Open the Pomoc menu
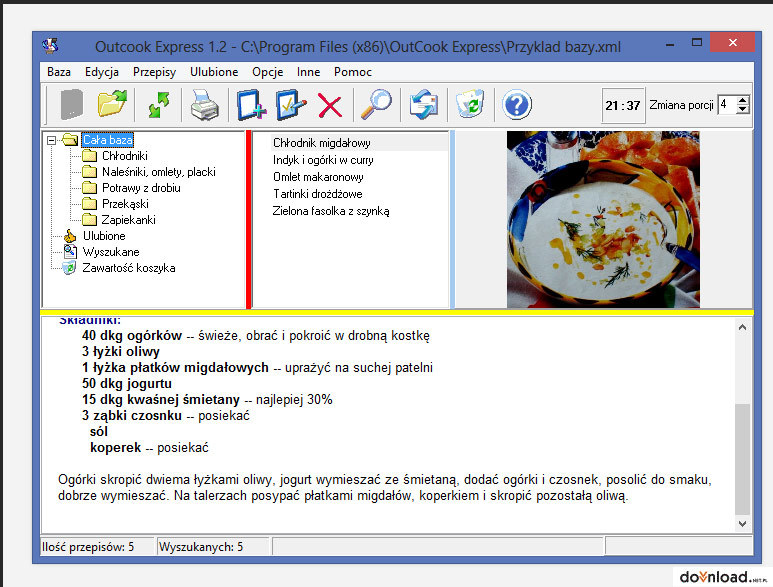 click(352, 72)
